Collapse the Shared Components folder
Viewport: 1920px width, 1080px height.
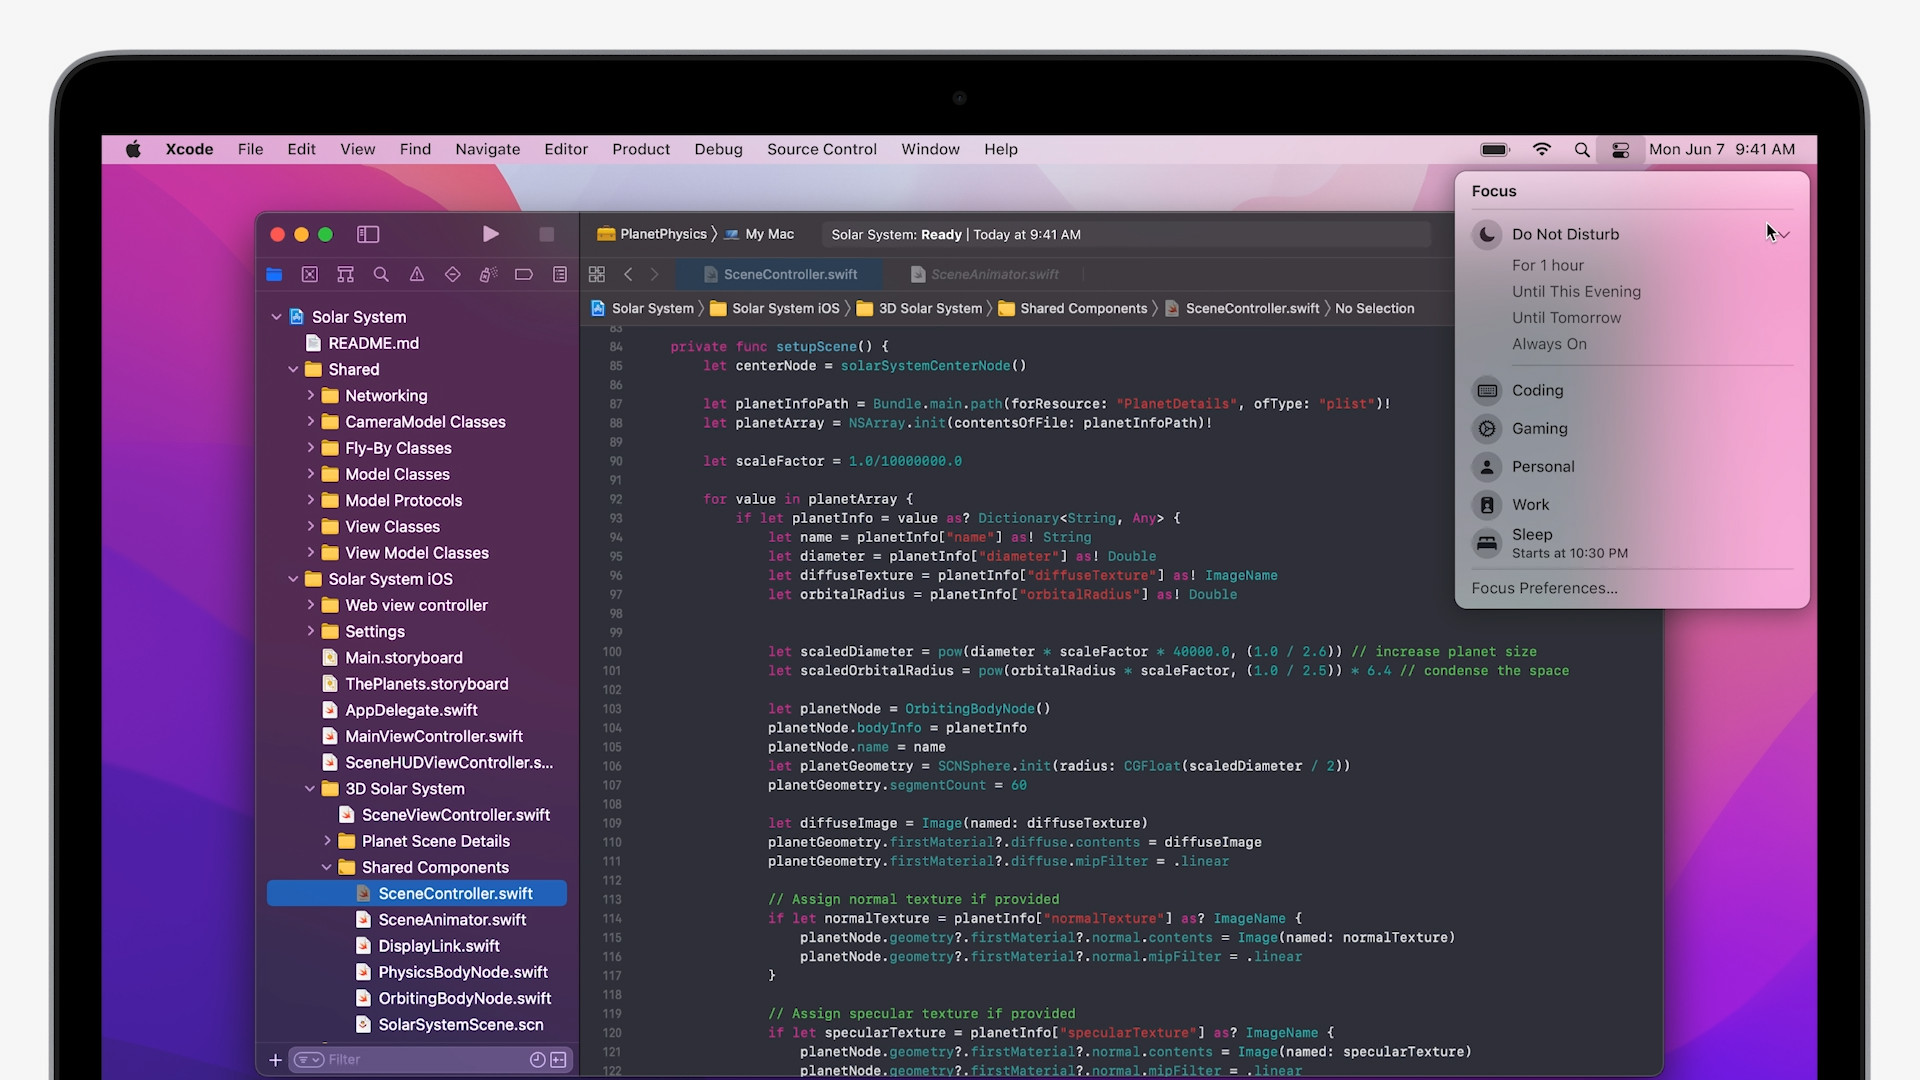(327, 867)
